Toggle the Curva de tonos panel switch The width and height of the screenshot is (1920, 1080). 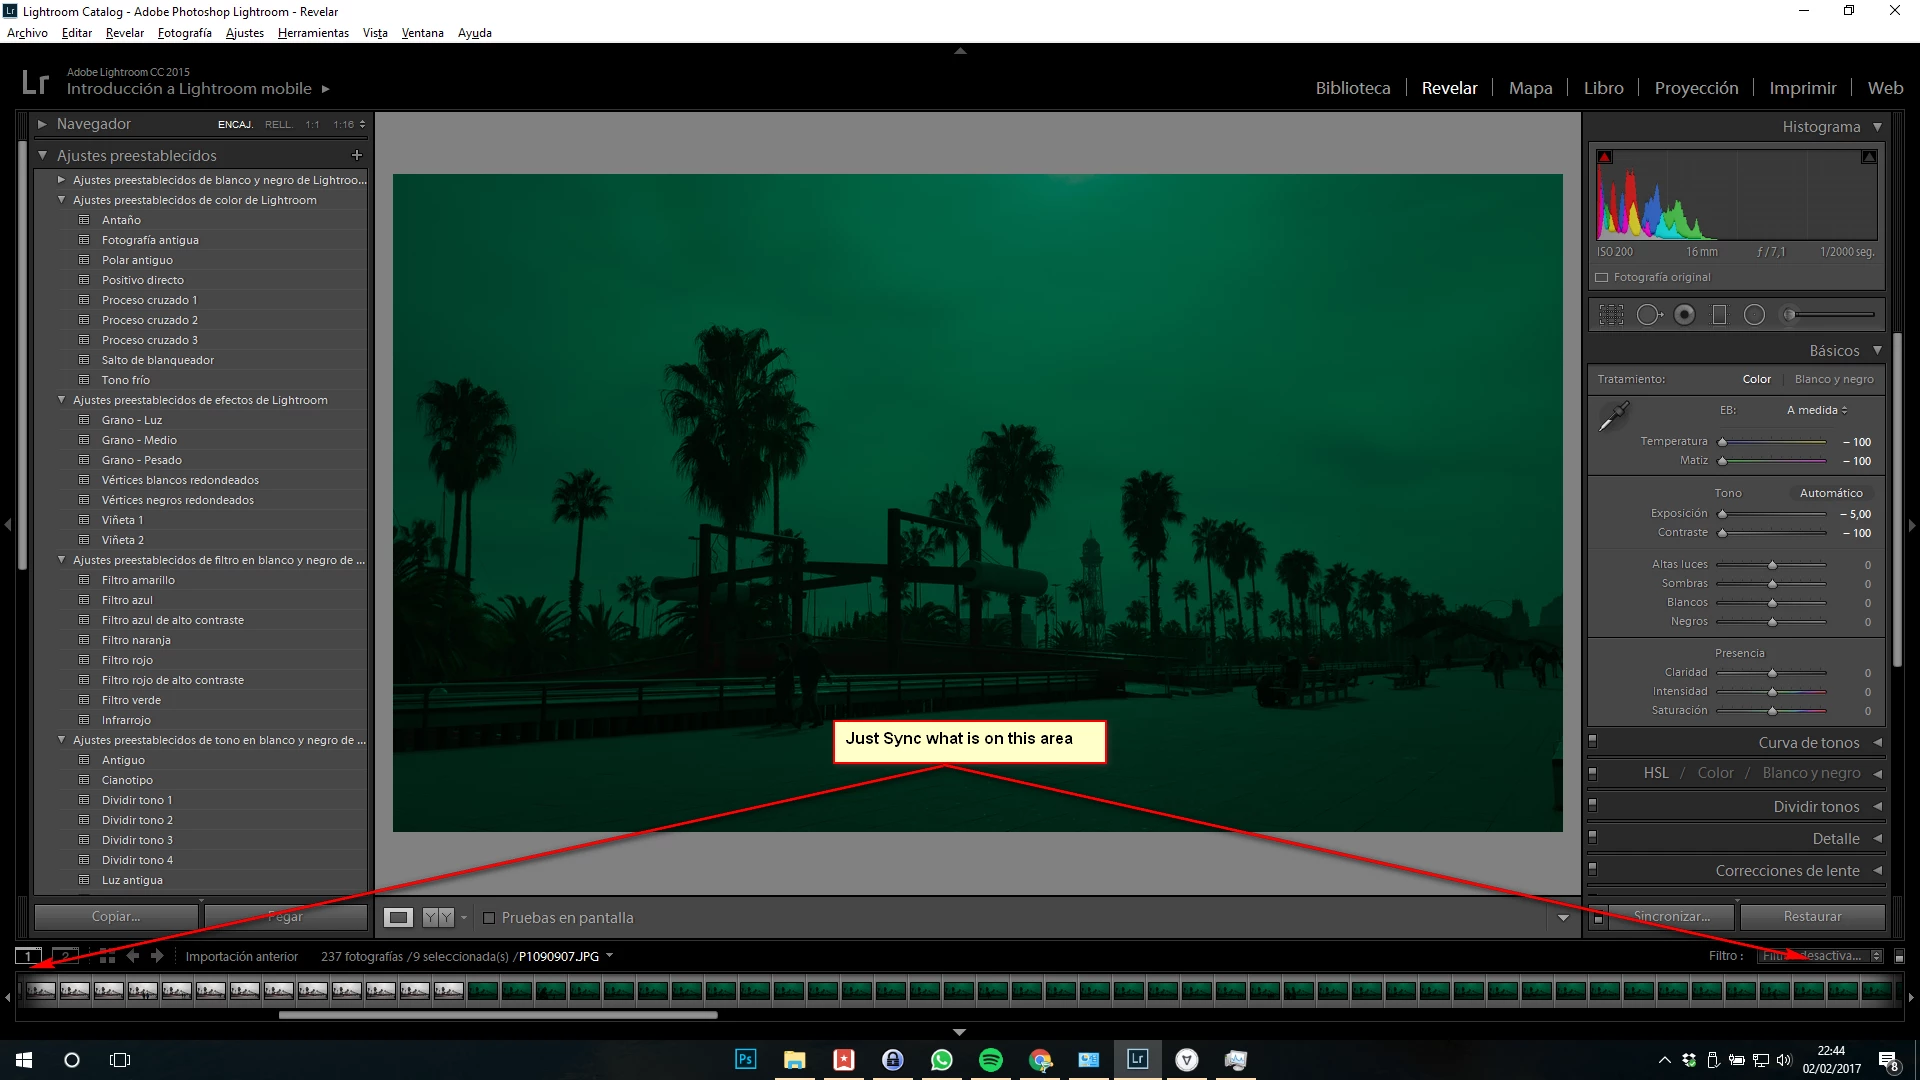click(1593, 741)
